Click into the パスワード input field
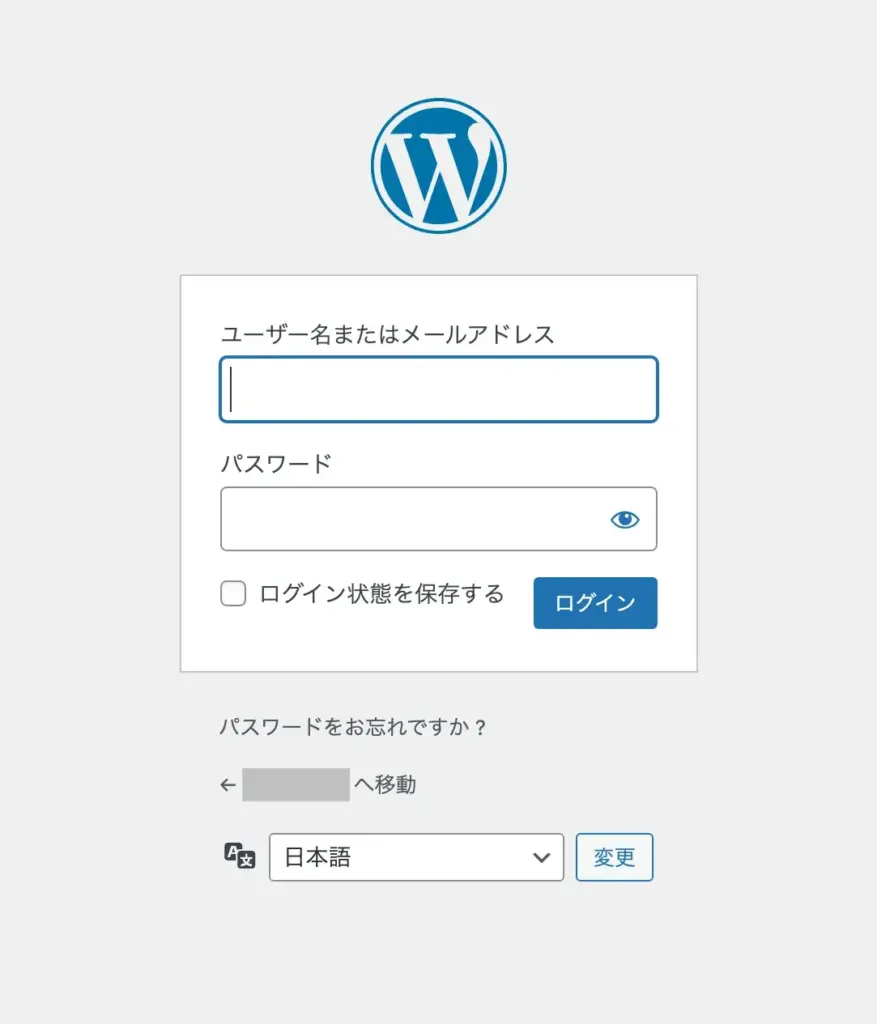Viewport: 877px width, 1024px height. tap(410, 519)
